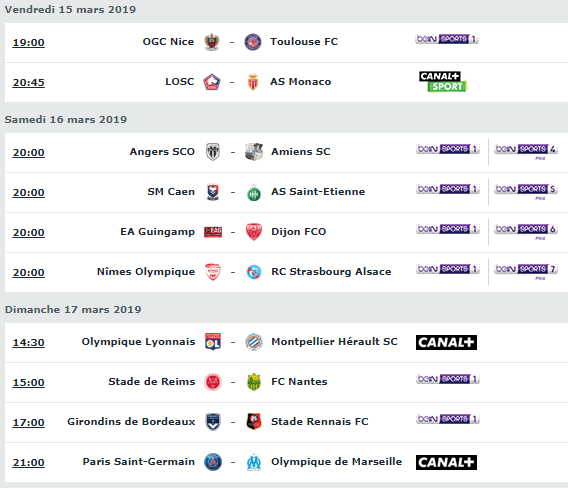568x488 pixels.
Task: Click the FC Nantes club crest
Action: [x=254, y=382]
